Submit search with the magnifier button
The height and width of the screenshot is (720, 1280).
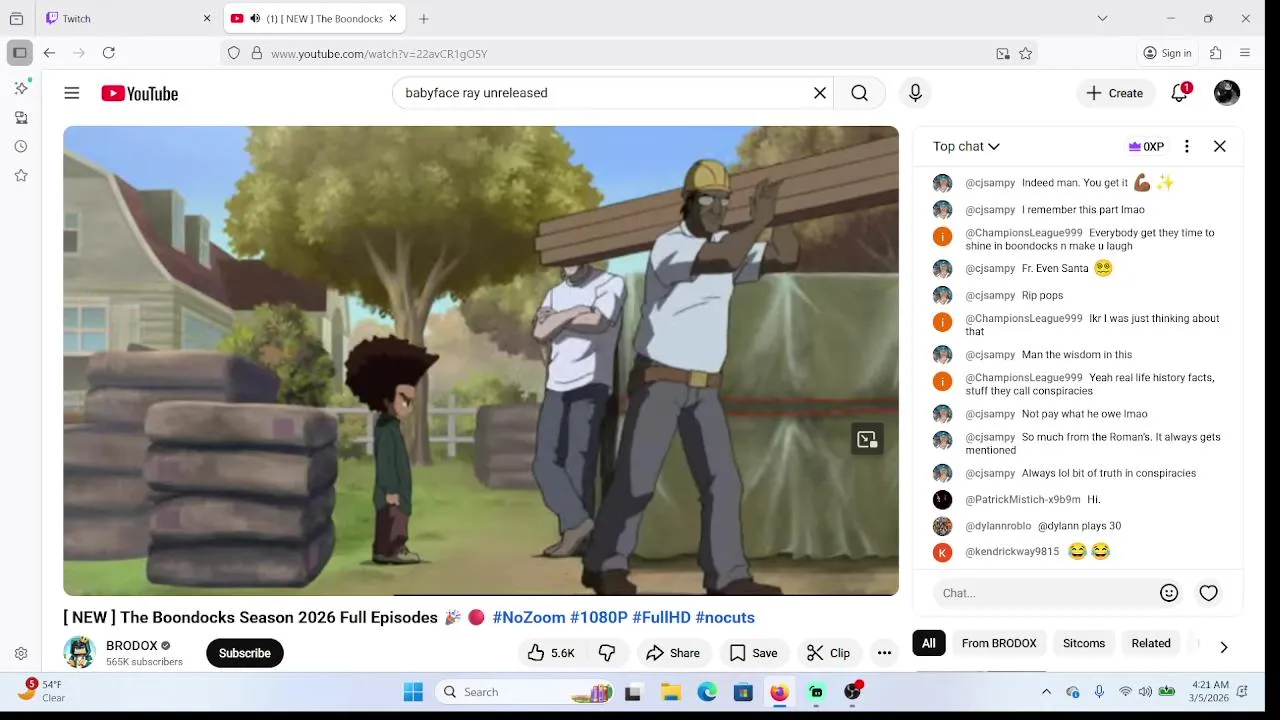[x=860, y=93]
